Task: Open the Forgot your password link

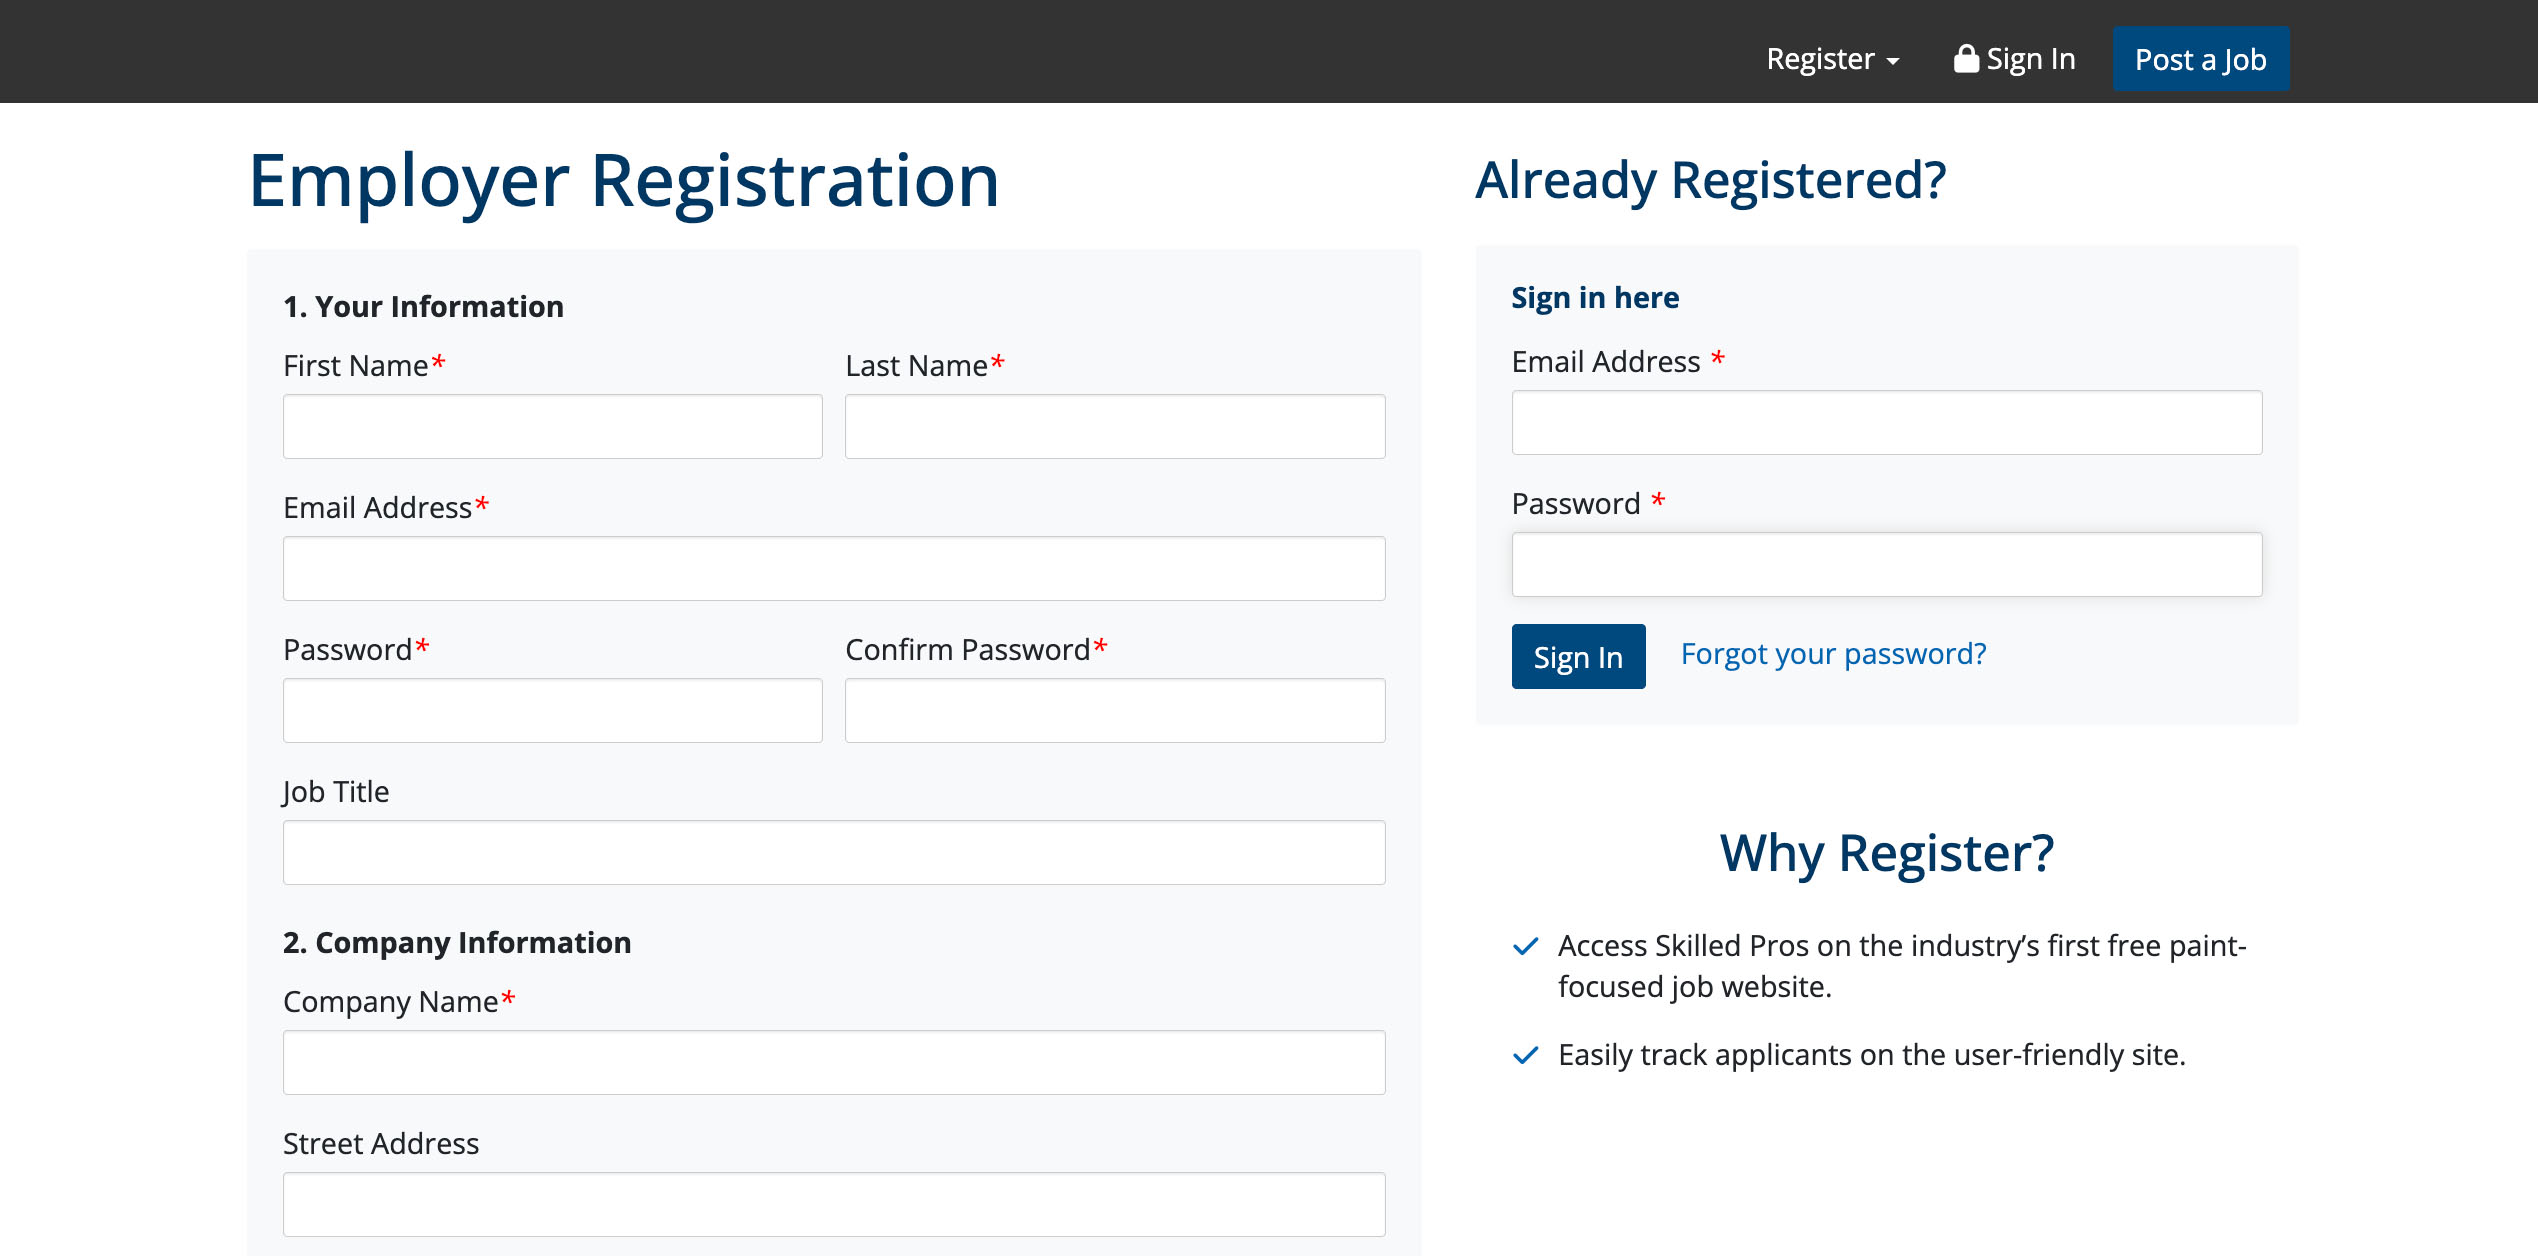Action: coord(1833,654)
